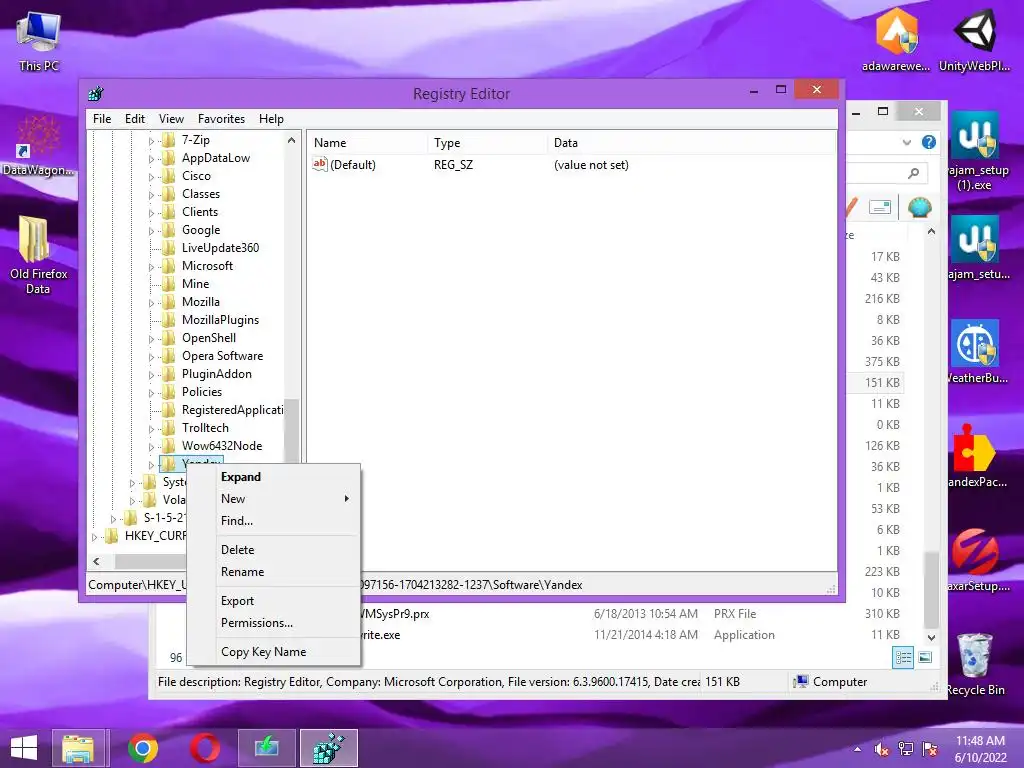Open the DataWagon desktop shortcut
This screenshot has width=1024, height=768.
39,145
